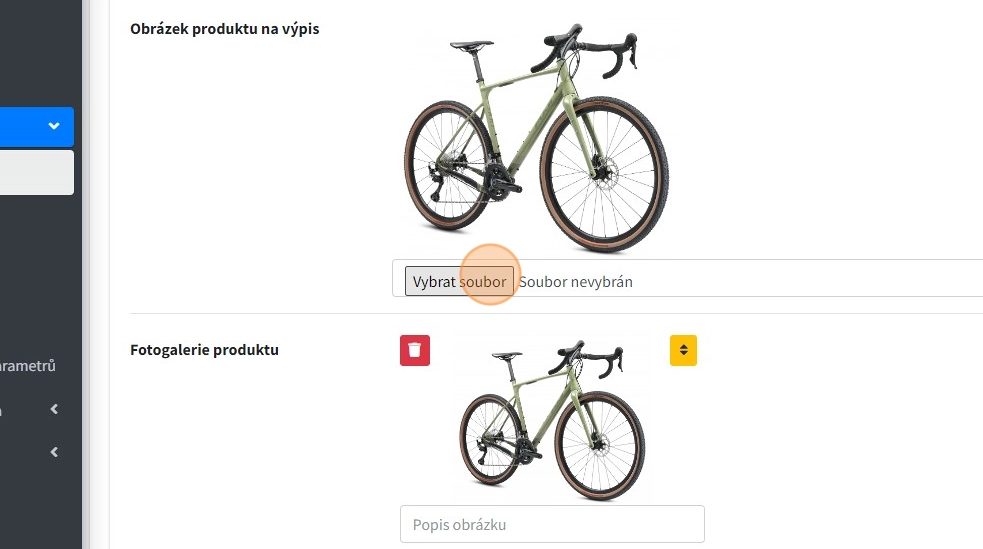The image size is (983, 549).
Task: Open the sidebar item ending in "arametrů"
Action: [x=28, y=366]
